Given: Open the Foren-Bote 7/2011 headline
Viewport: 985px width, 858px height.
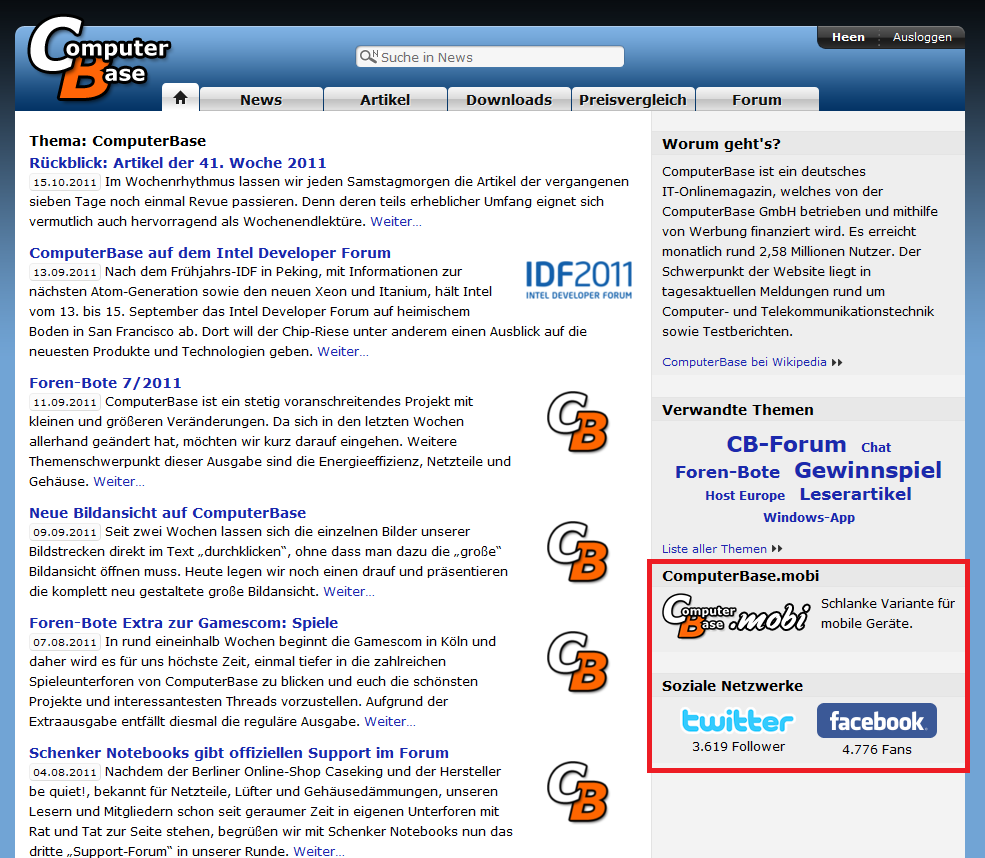Looking at the screenshot, I should (105, 383).
